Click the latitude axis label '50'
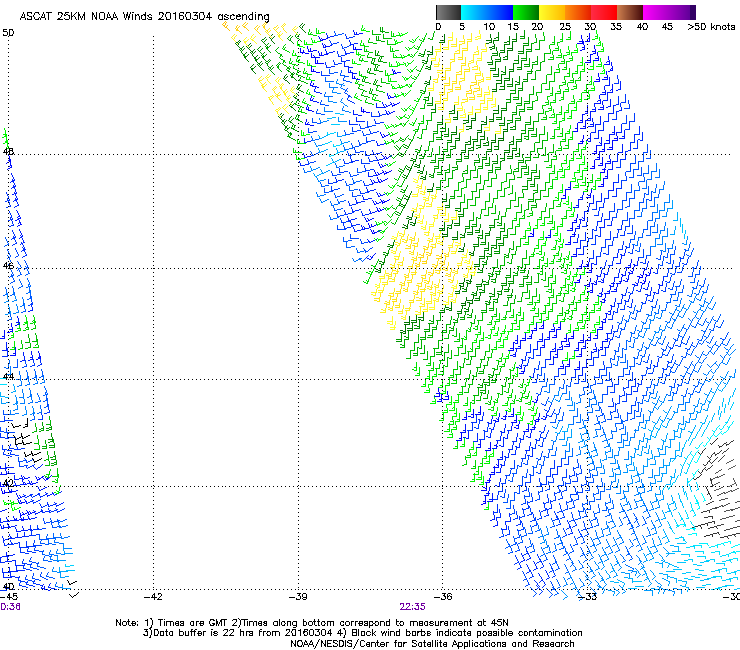Image resolution: width=740 pixels, height=650 pixels. 8,33
